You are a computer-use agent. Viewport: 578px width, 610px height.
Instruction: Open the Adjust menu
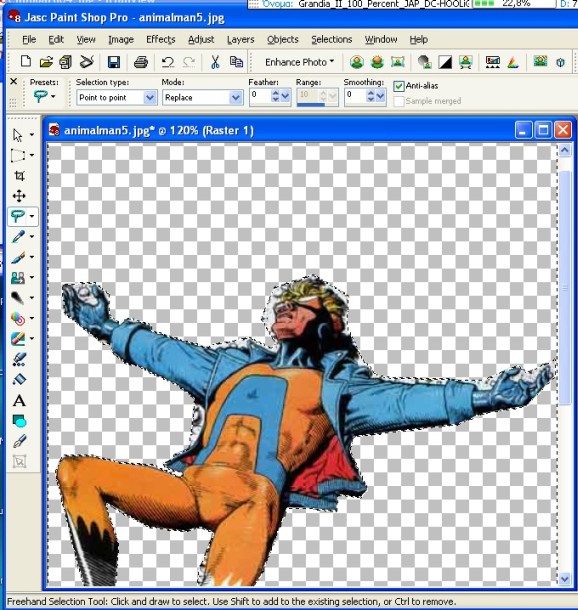[x=201, y=40]
